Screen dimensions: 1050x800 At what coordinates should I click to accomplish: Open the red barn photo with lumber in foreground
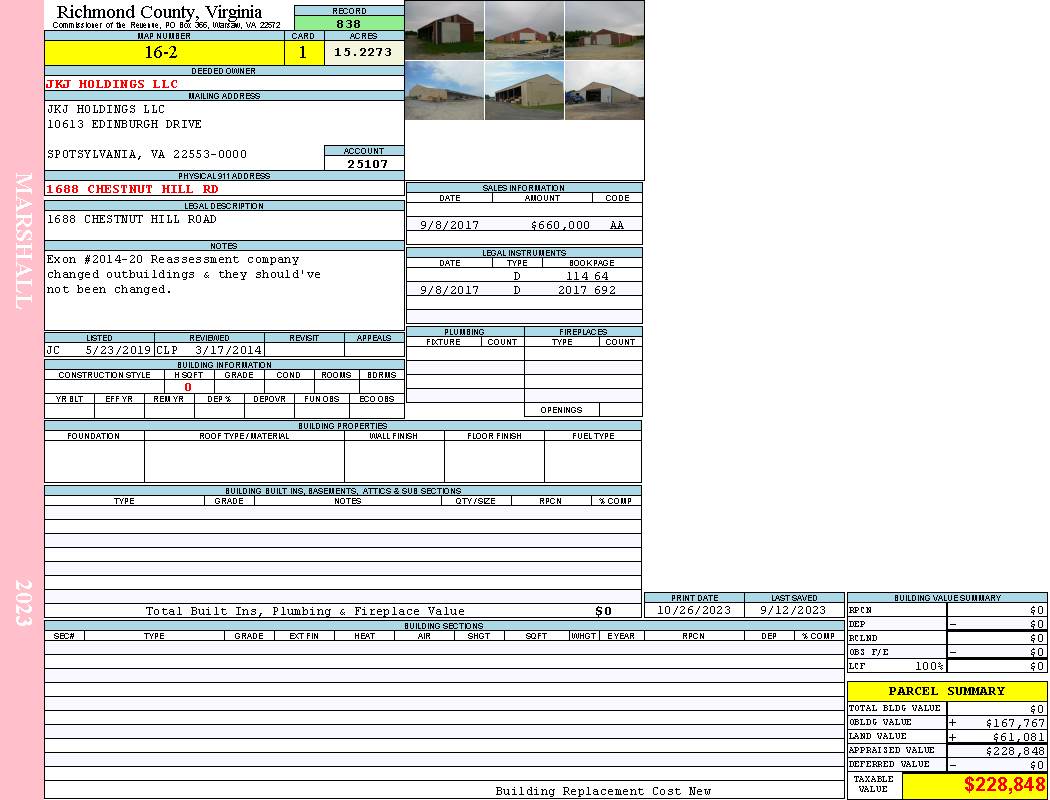pos(524,30)
